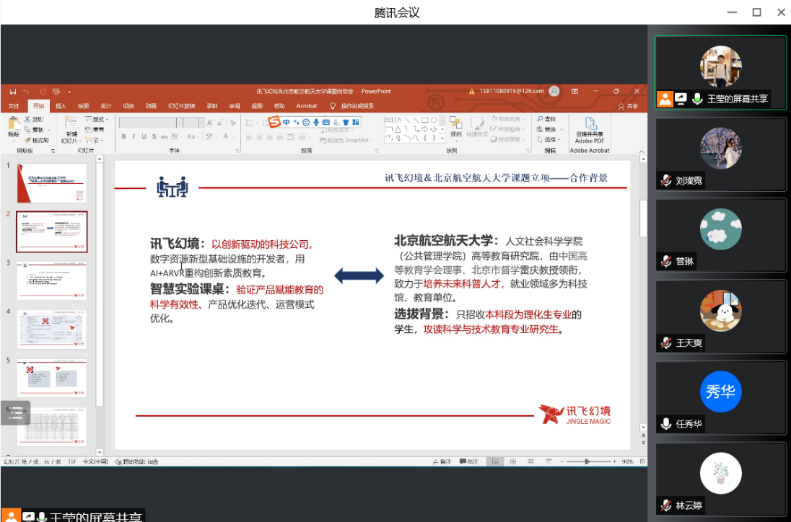Click the microphone icon beside 任秀华
Screen dimensions: 791x522
[x=665, y=423]
